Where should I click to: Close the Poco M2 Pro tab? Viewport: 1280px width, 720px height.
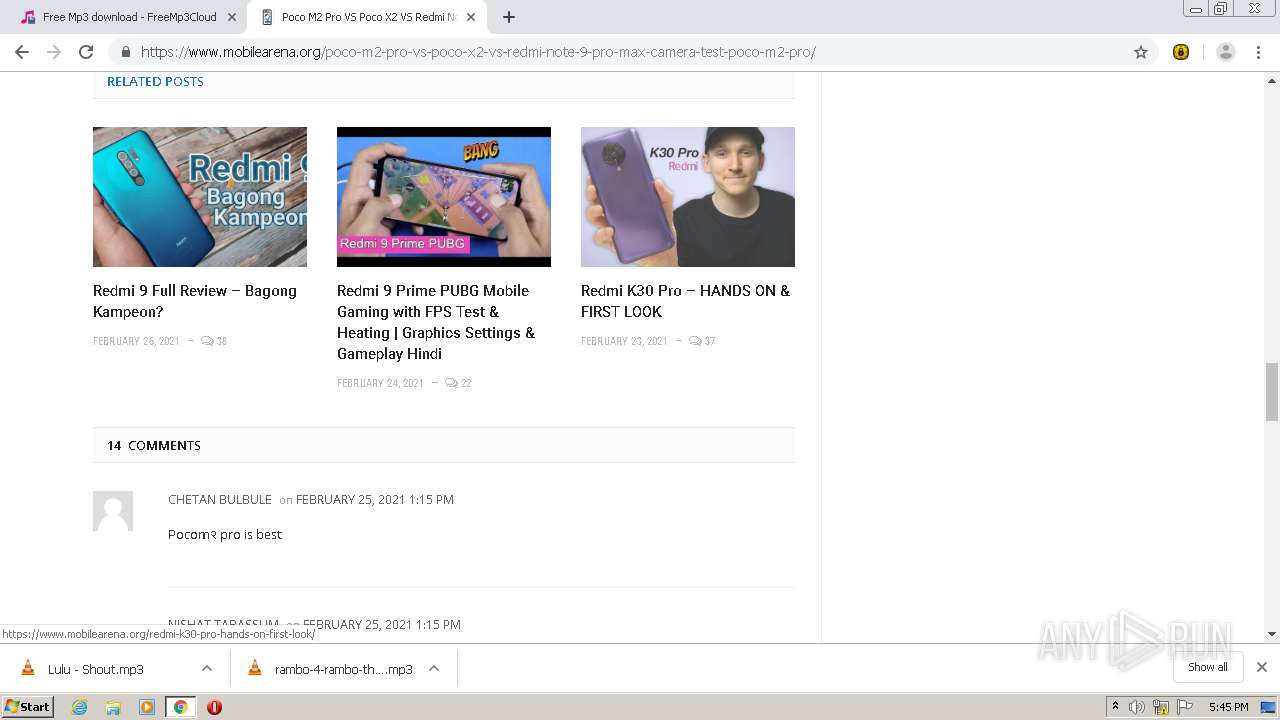(x=470, y=17)
